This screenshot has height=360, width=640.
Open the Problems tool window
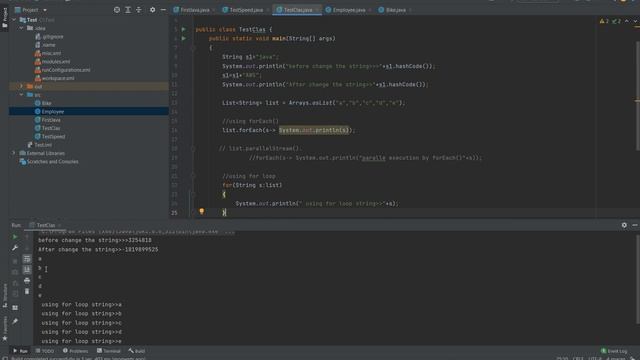(76, 351)
